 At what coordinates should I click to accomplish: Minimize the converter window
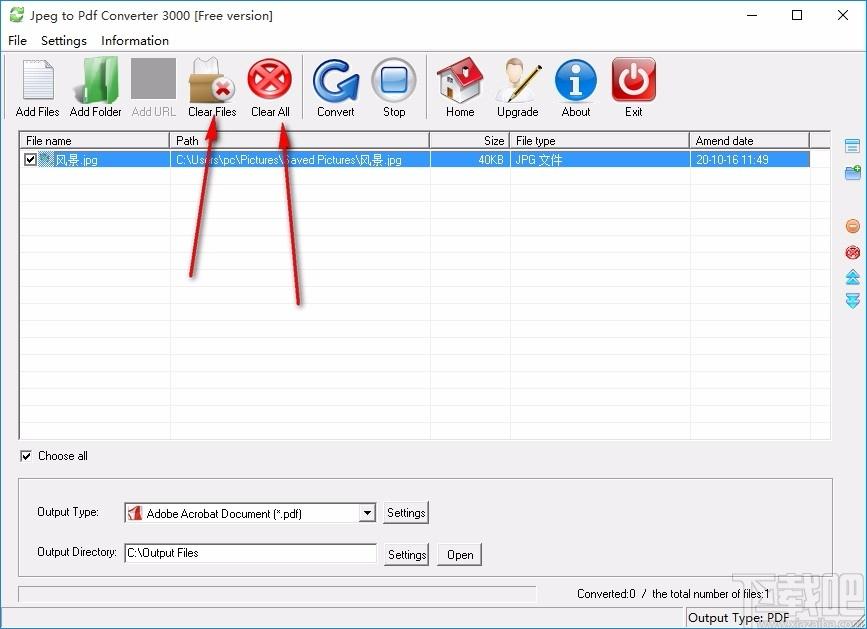click(x=752, y=15)
